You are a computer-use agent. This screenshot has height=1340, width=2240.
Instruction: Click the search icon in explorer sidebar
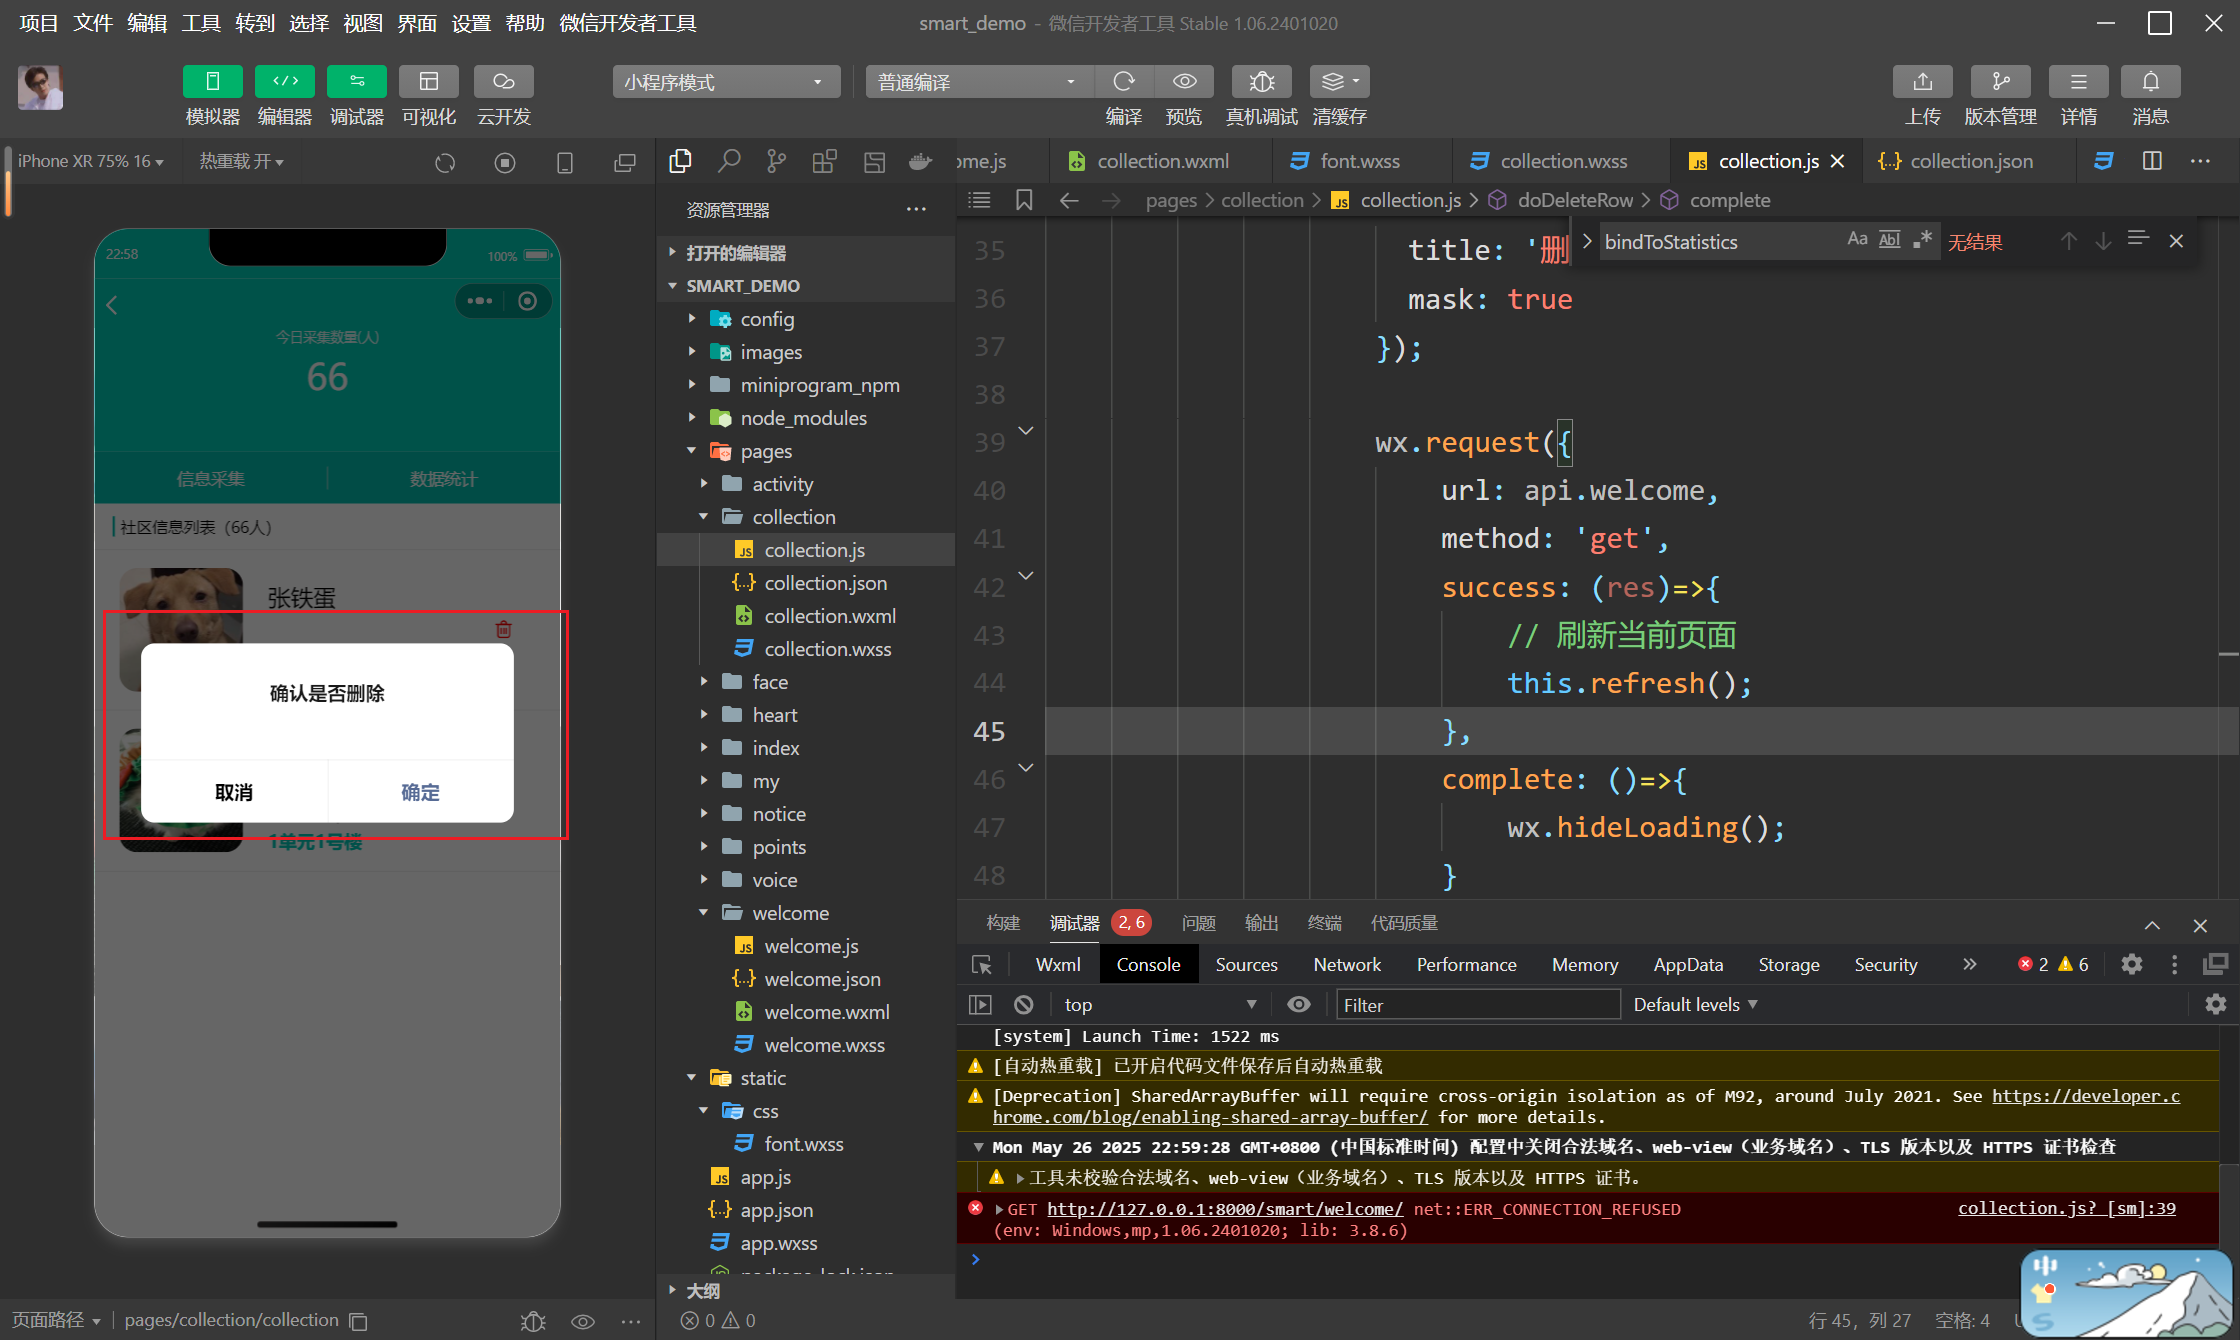pos(729,161)
